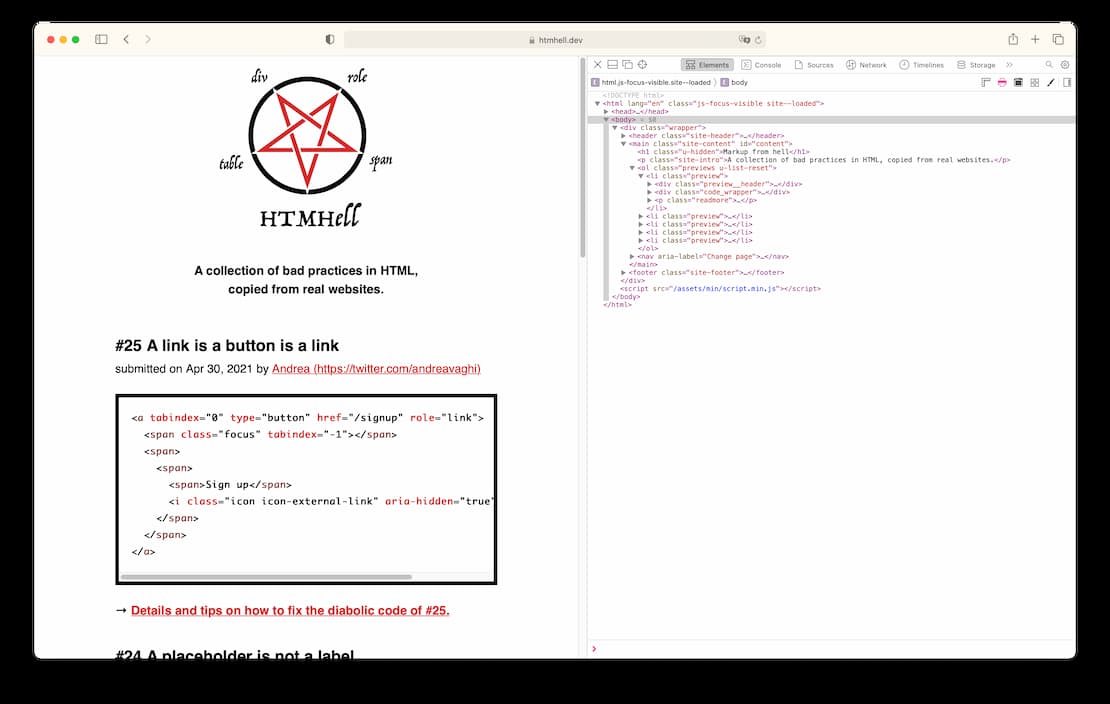Viewport: 1110px width, 704px height.
Task: Toggle the details sidebar icon
Action: [x=1067, y=82]
